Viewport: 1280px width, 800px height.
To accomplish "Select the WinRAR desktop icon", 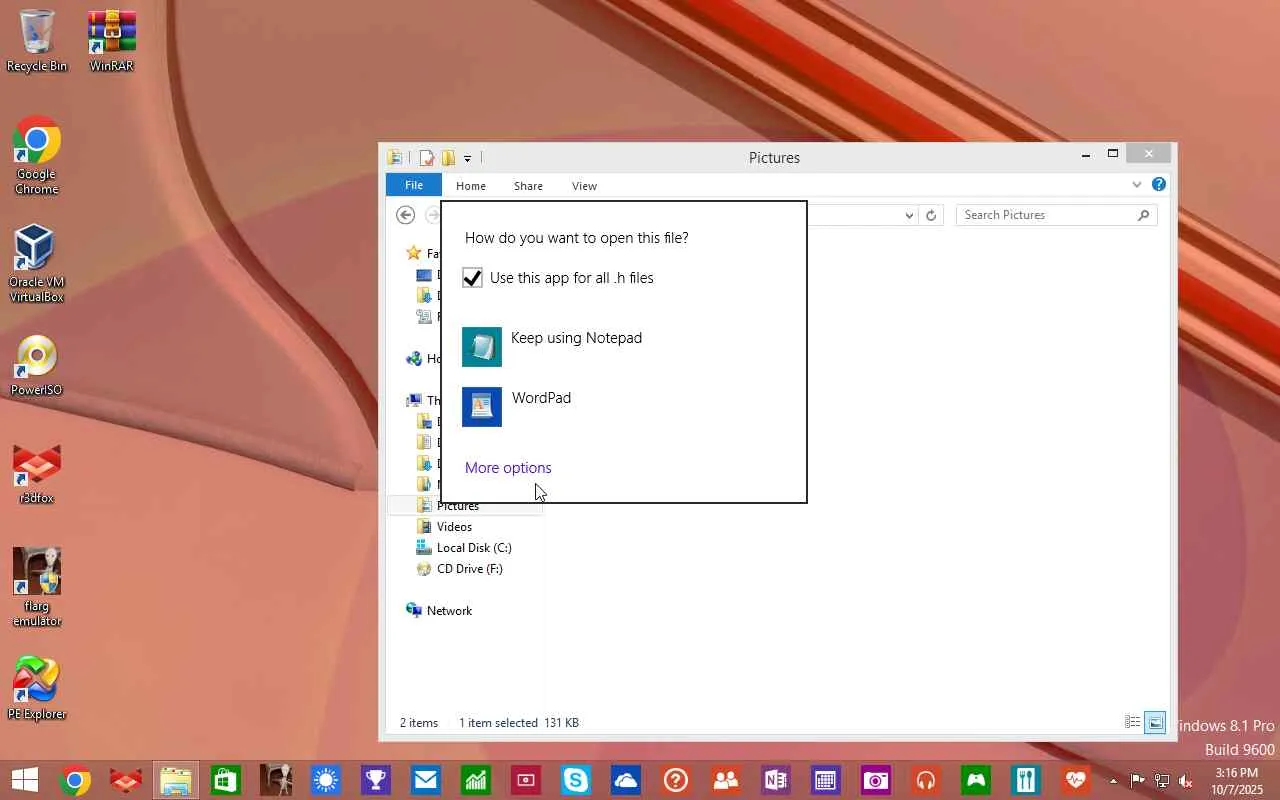I will tap(111, 41).
